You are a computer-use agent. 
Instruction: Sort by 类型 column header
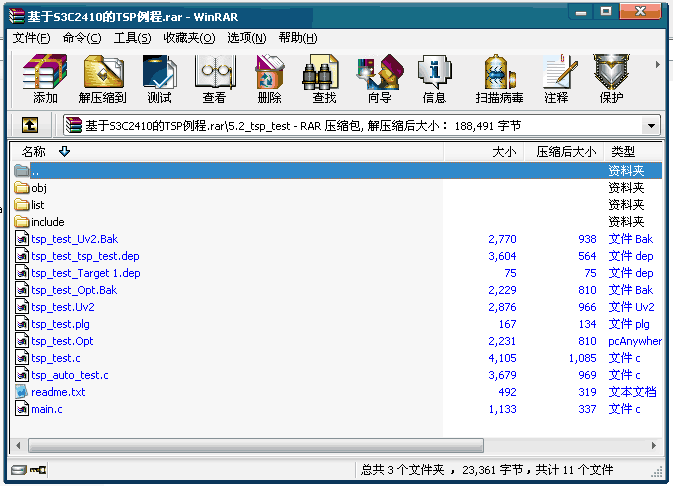tap(633, 152)
